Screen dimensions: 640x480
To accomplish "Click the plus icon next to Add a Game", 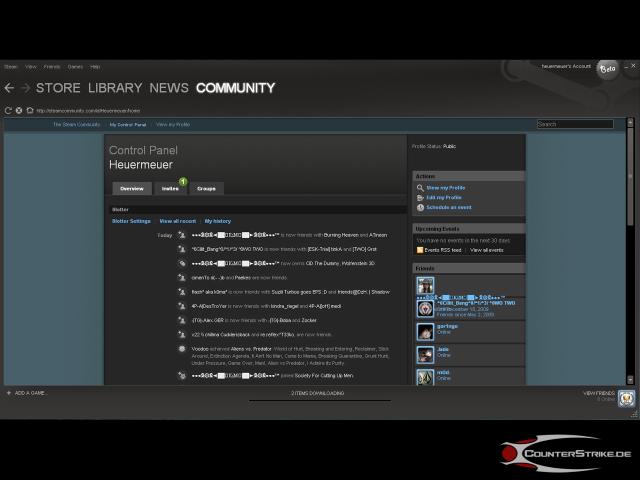I will click(9, 393).
